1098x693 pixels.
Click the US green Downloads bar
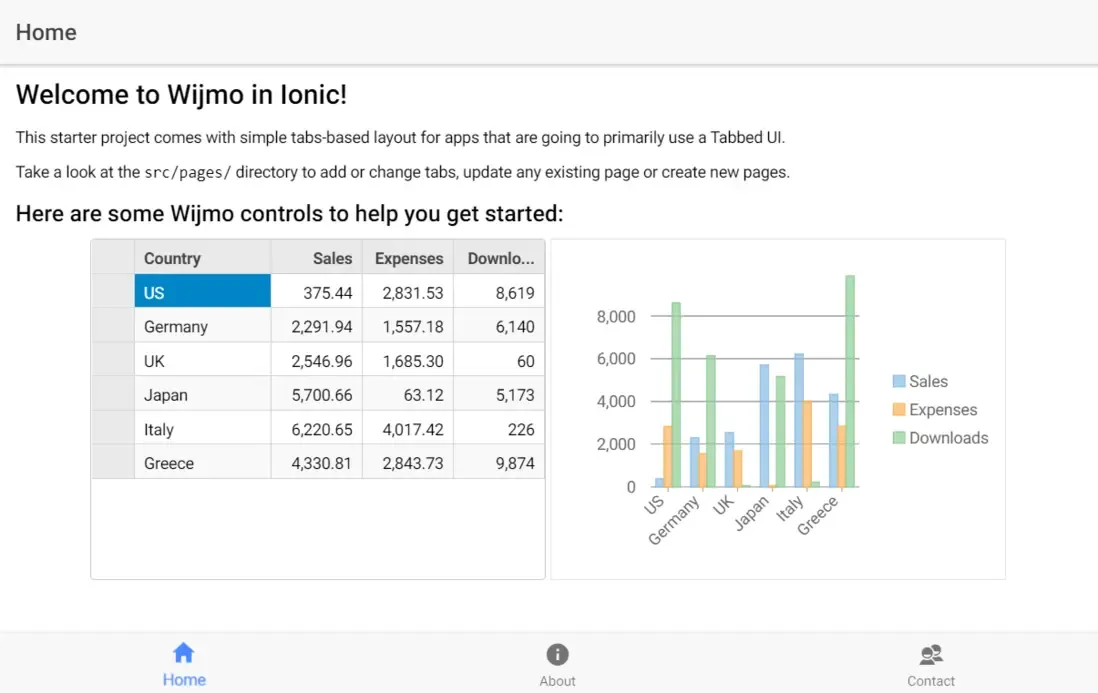click(x=676, y=395)
